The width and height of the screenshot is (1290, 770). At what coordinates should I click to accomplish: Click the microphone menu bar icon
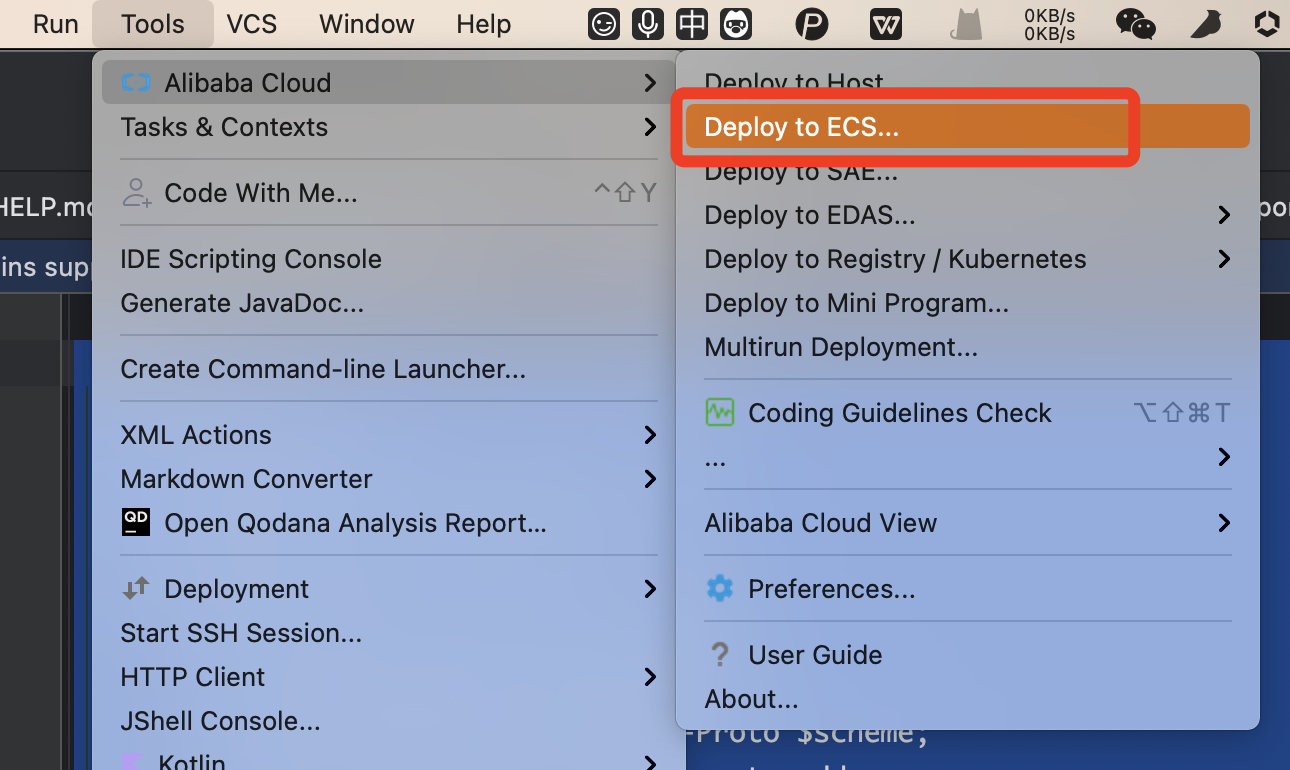648,24
